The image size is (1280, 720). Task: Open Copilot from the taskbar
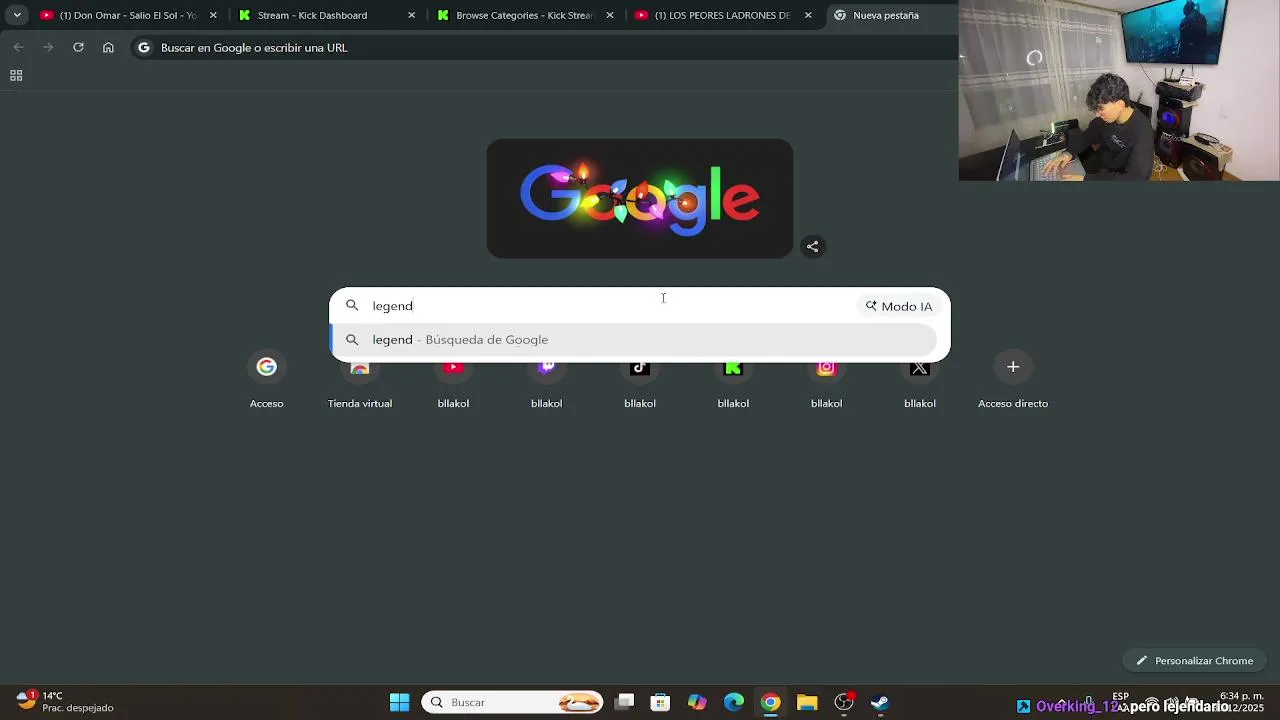click(x=697, y=702)
